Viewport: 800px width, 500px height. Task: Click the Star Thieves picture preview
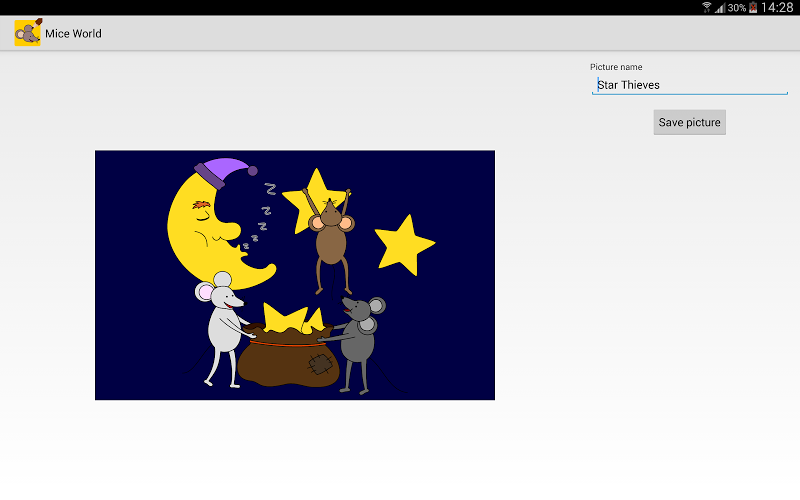click(295, 275)
